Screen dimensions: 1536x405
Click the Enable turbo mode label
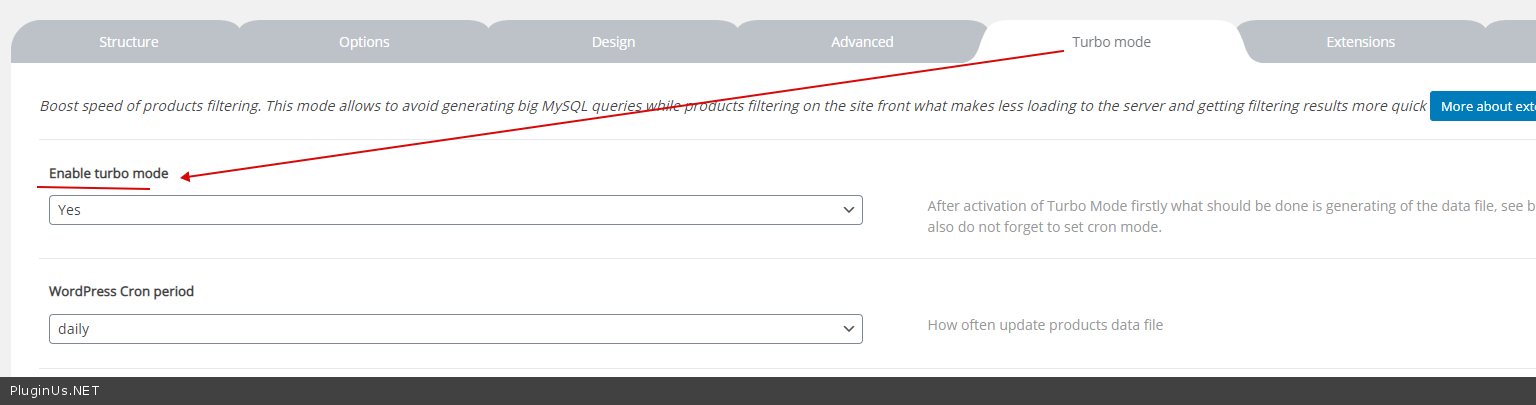pos(108,174)
